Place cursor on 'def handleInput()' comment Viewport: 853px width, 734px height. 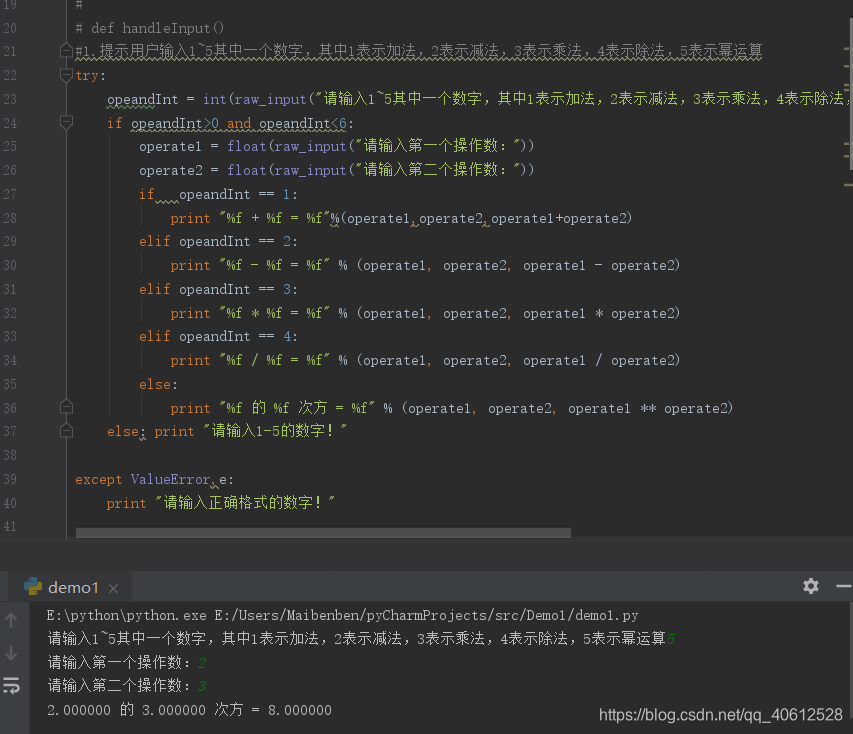157,28
